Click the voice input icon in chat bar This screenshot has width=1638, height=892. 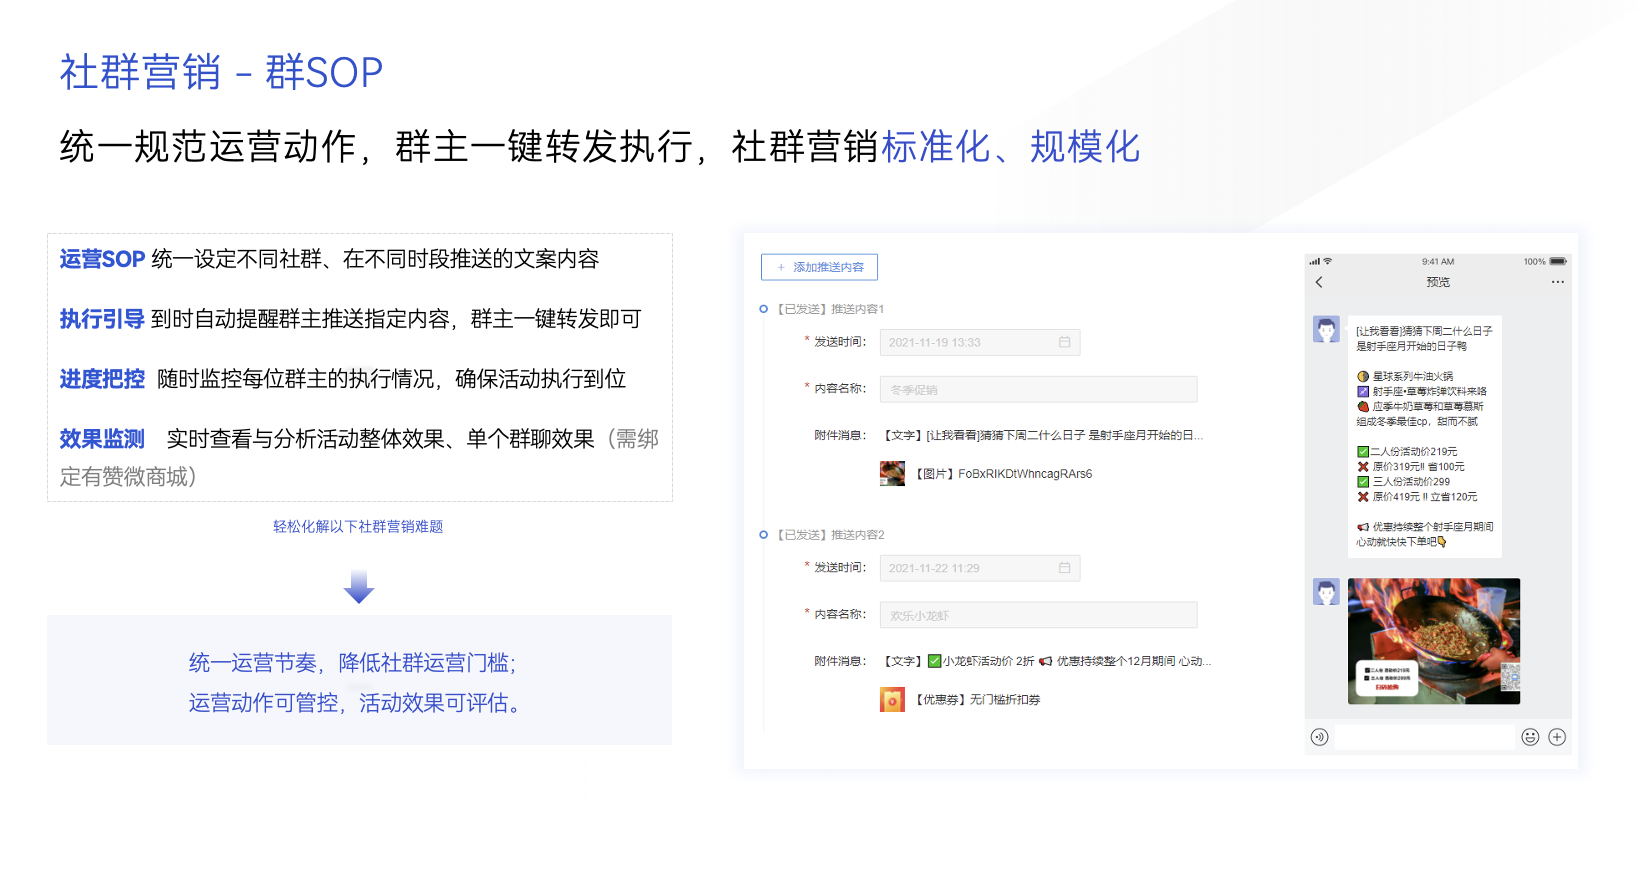[1319, 737]
